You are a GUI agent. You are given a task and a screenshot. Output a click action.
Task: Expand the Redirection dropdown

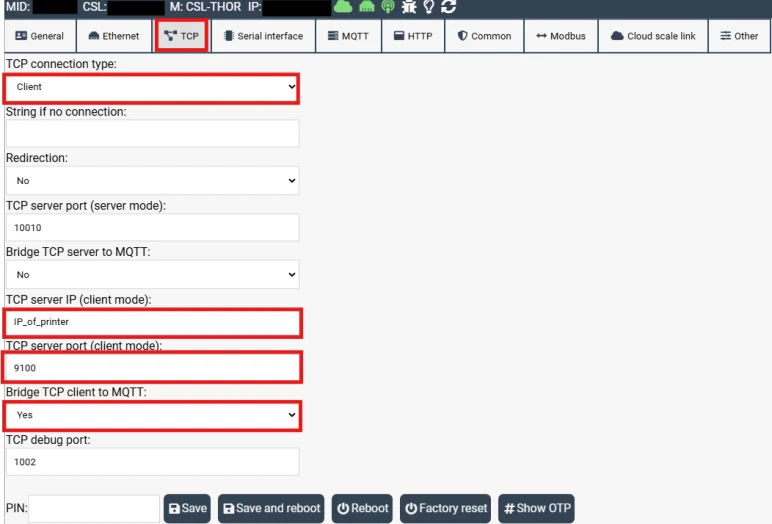(152, 181)
